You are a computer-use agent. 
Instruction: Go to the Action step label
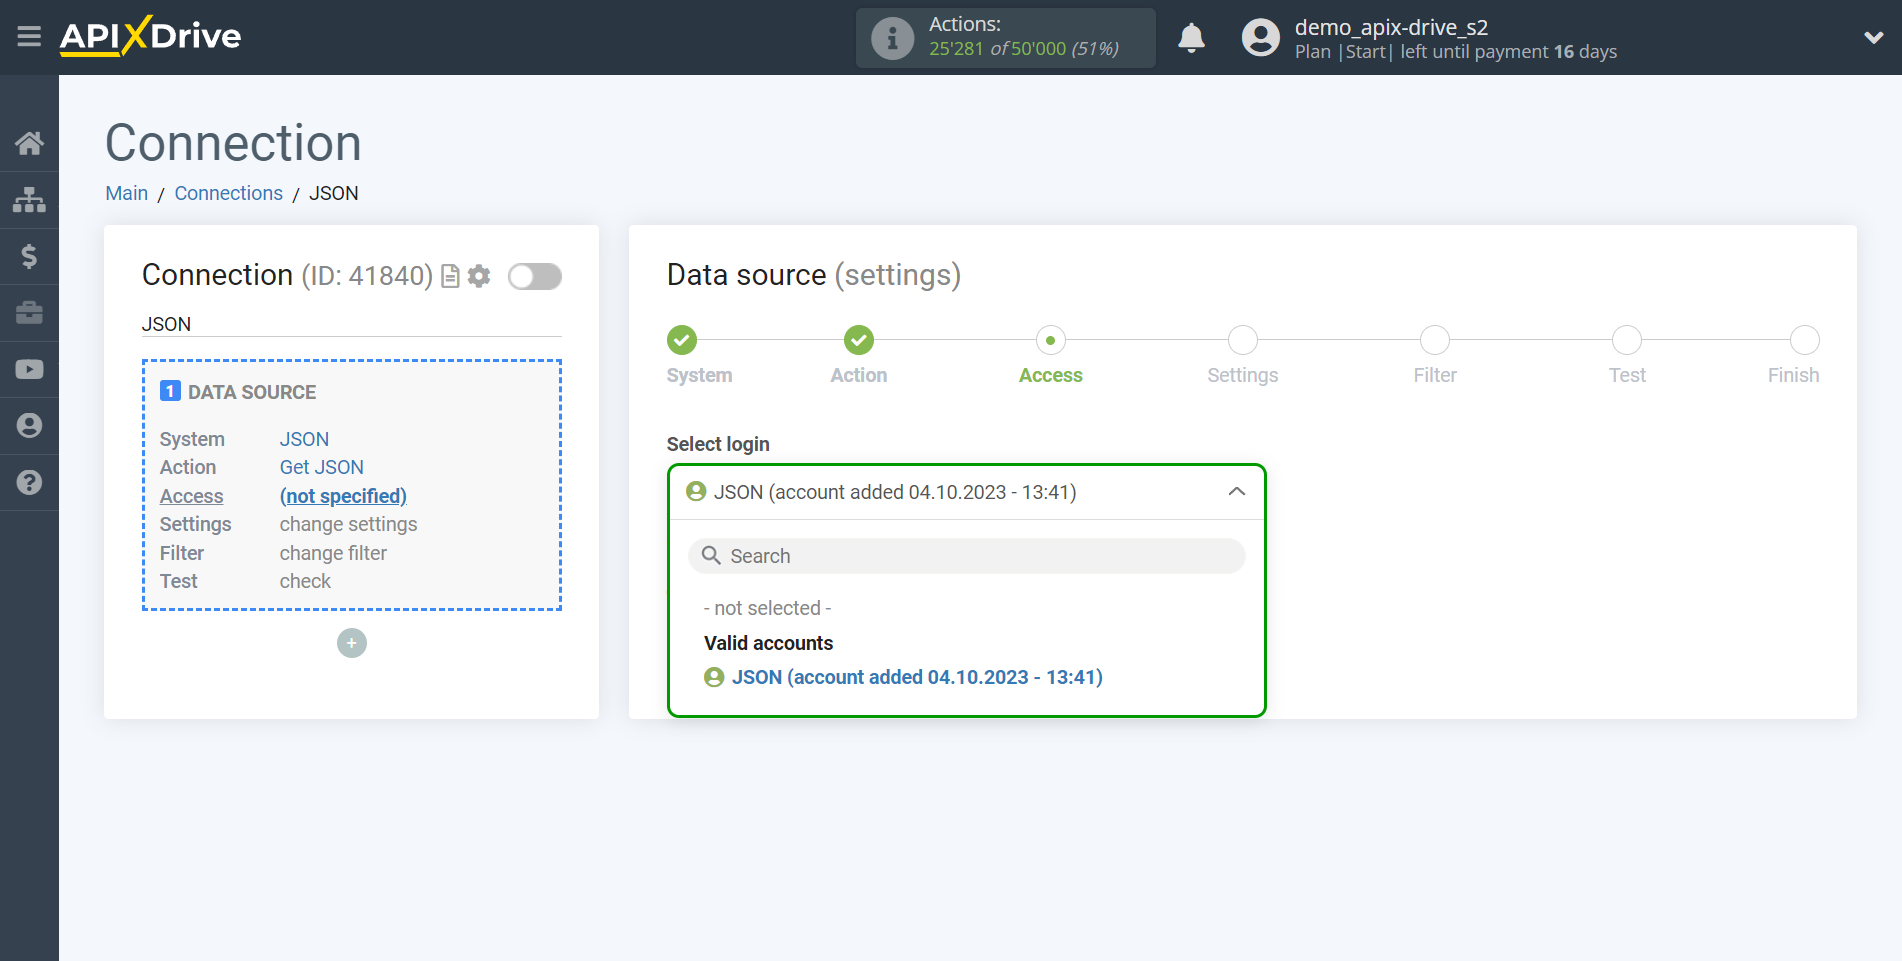point(858,375)
